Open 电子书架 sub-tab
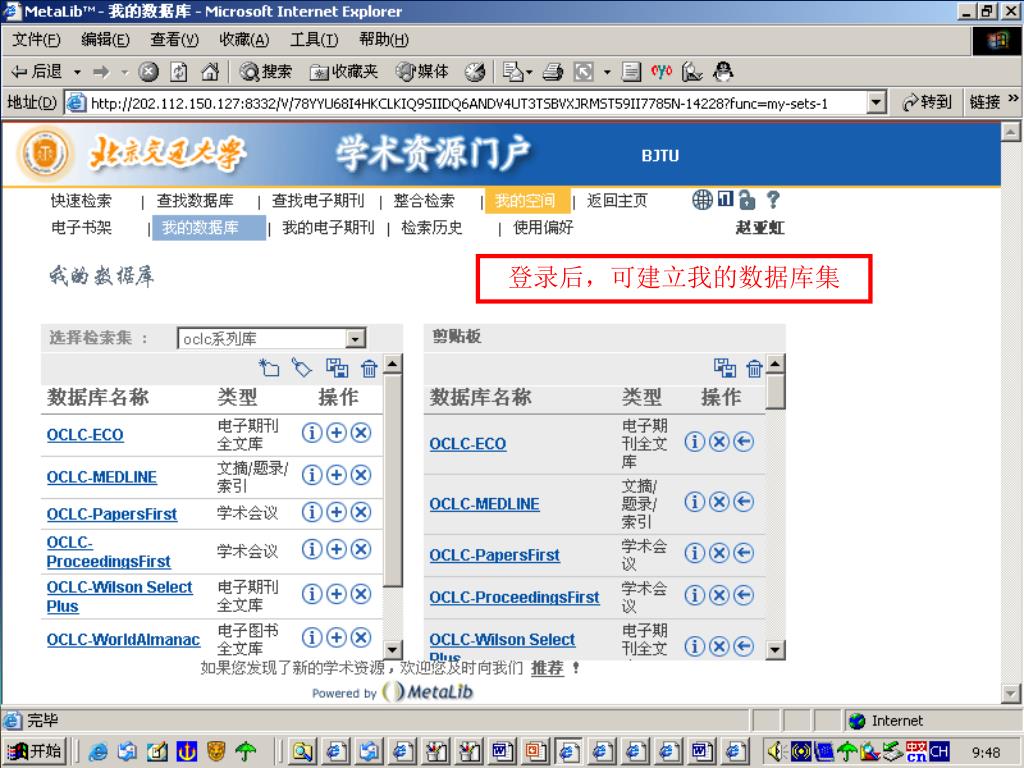1024x768 pixels. coord(82,227)
